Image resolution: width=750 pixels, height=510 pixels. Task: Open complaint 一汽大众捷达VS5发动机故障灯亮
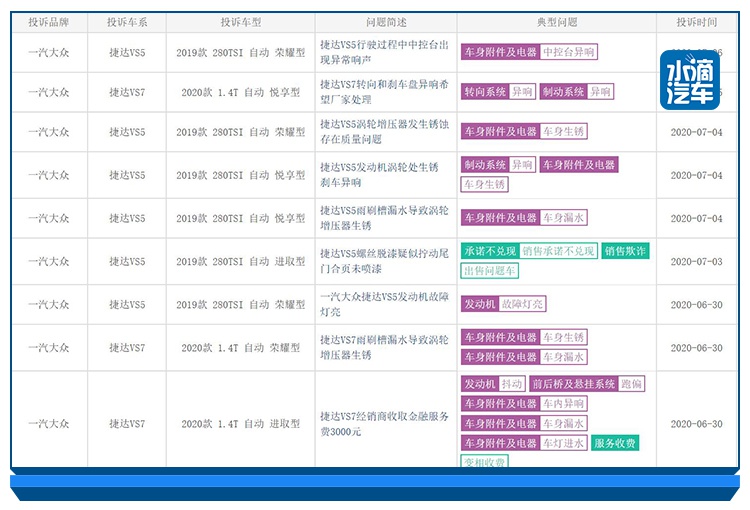coord(385,304)
